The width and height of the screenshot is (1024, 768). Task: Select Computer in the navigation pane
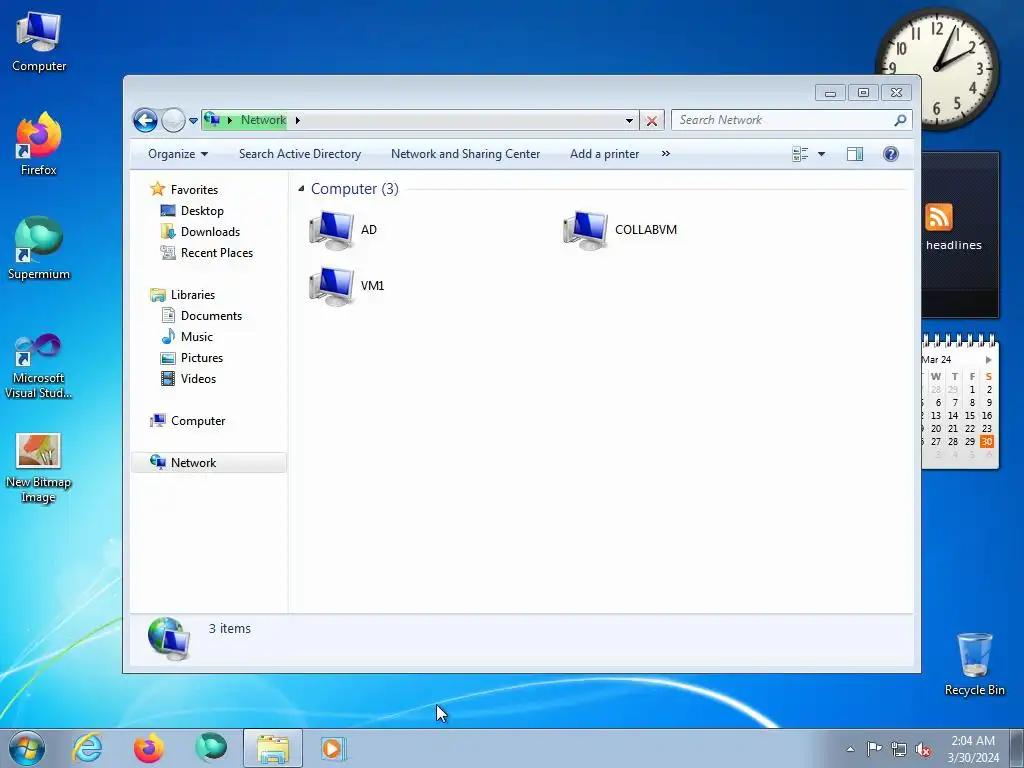(198, 421)
